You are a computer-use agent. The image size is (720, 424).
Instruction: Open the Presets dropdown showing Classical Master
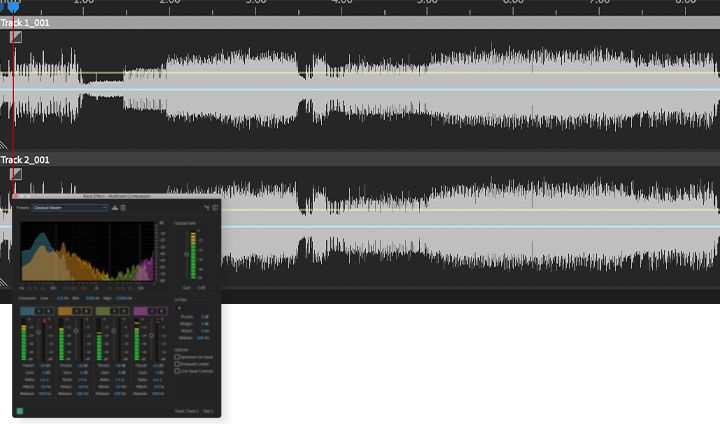tap(69, 208)
